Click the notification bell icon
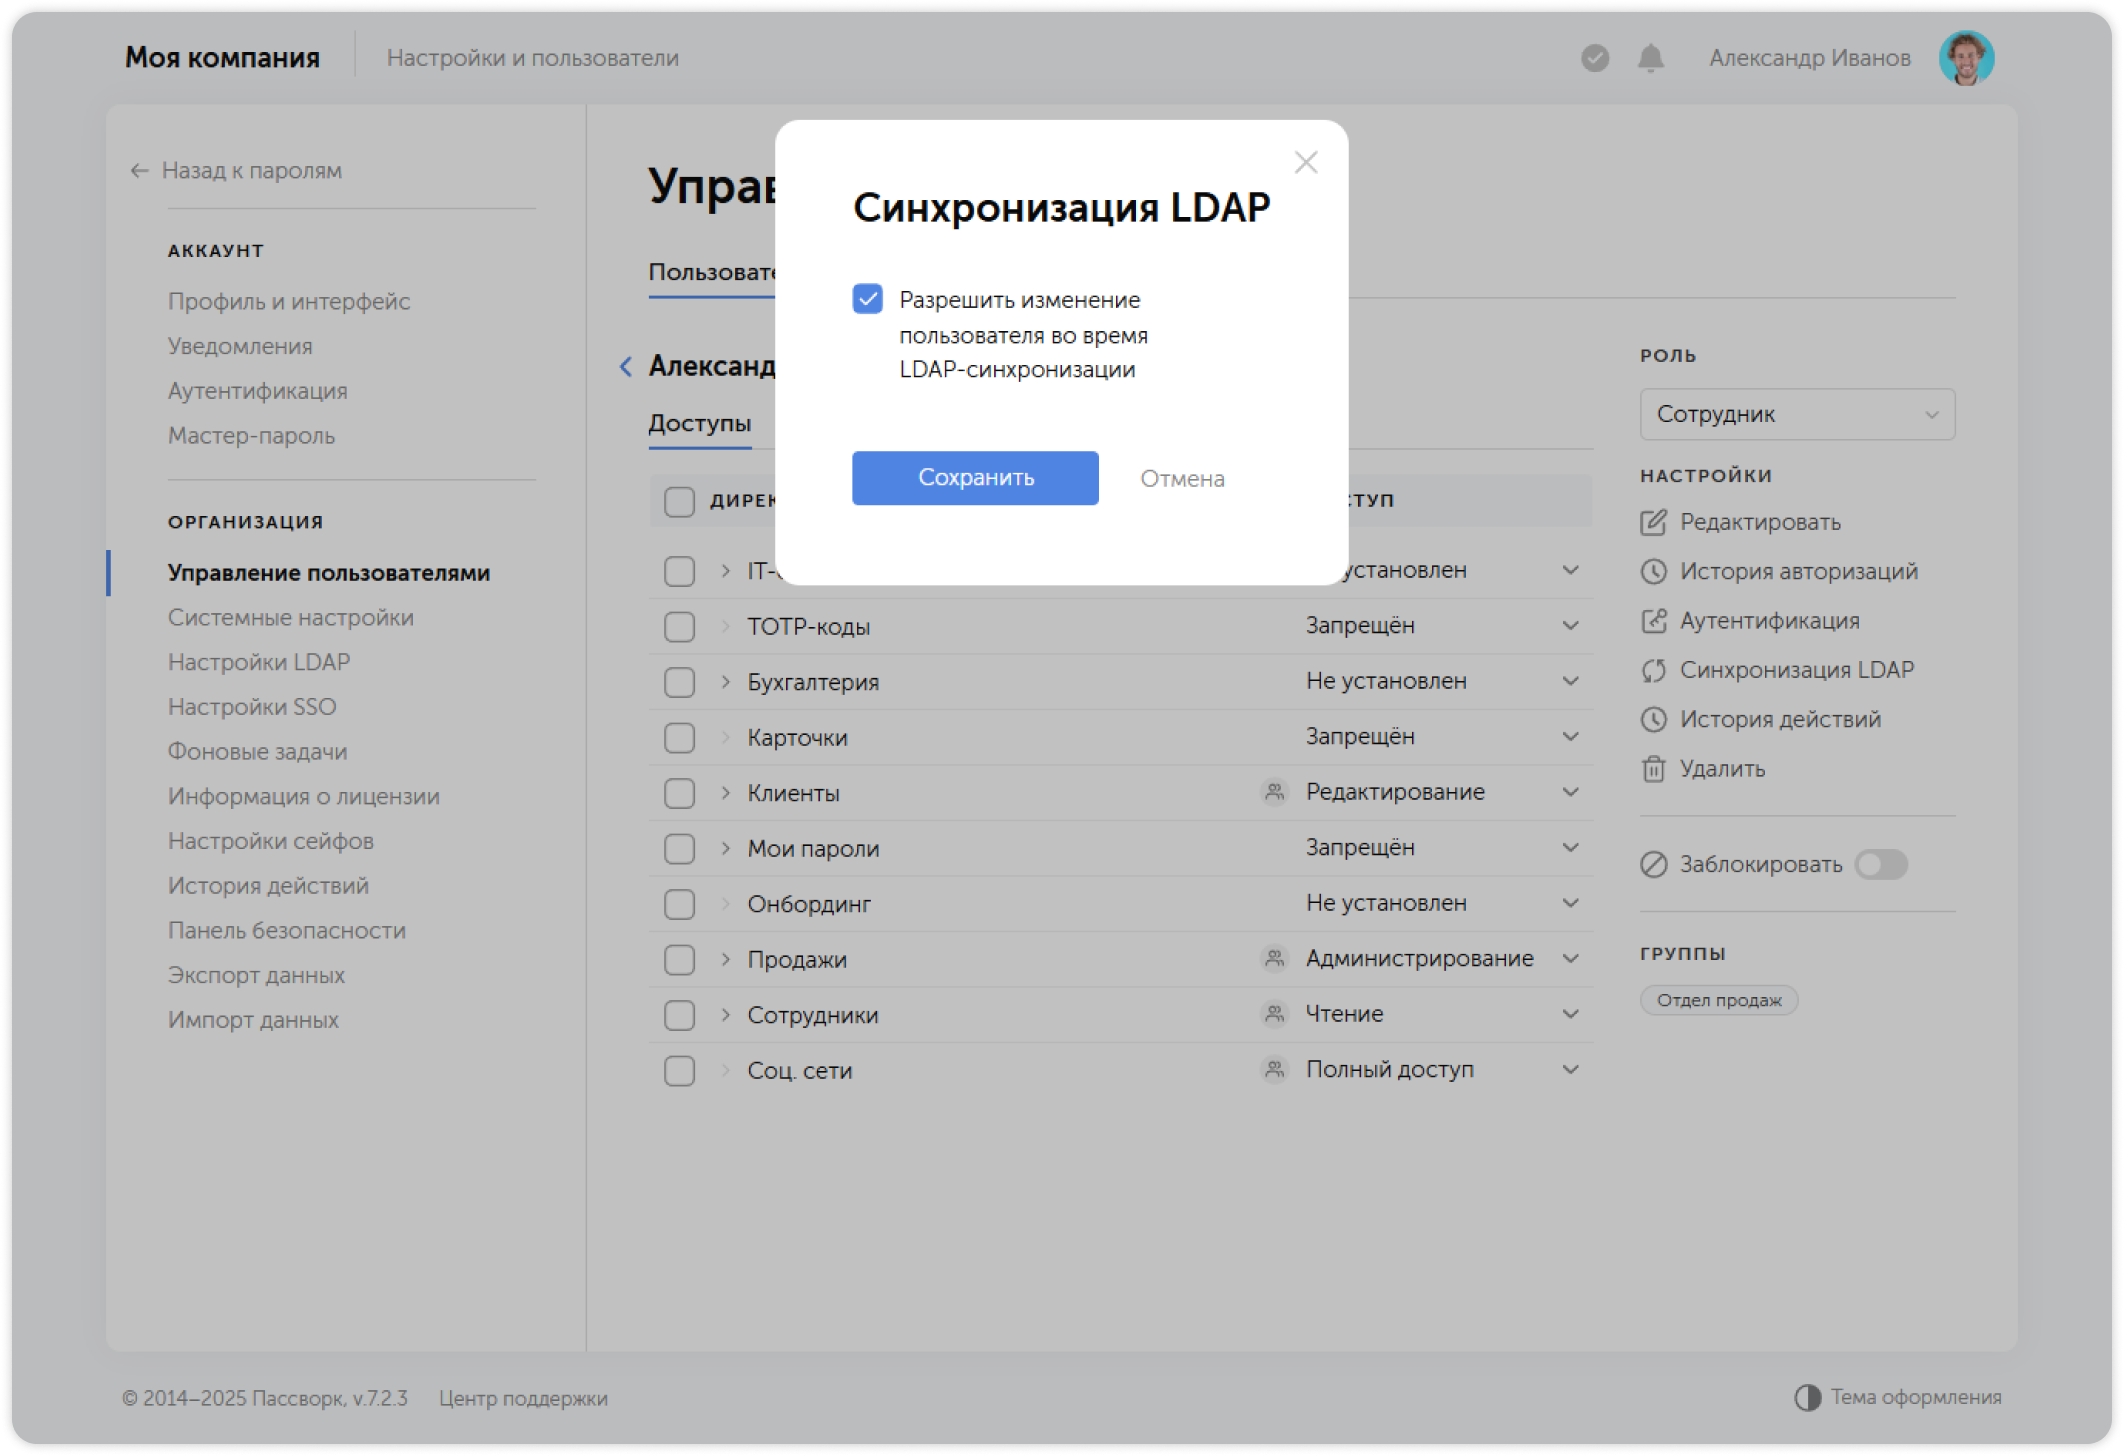This screenshot has height=1456, width=2124. click(1650, 59)
